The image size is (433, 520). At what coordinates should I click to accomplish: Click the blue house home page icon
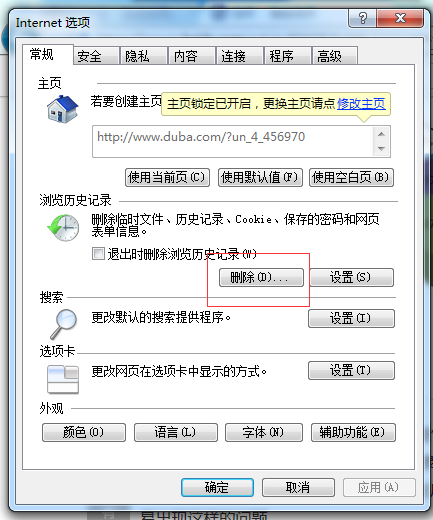click(x=62, y=109)
